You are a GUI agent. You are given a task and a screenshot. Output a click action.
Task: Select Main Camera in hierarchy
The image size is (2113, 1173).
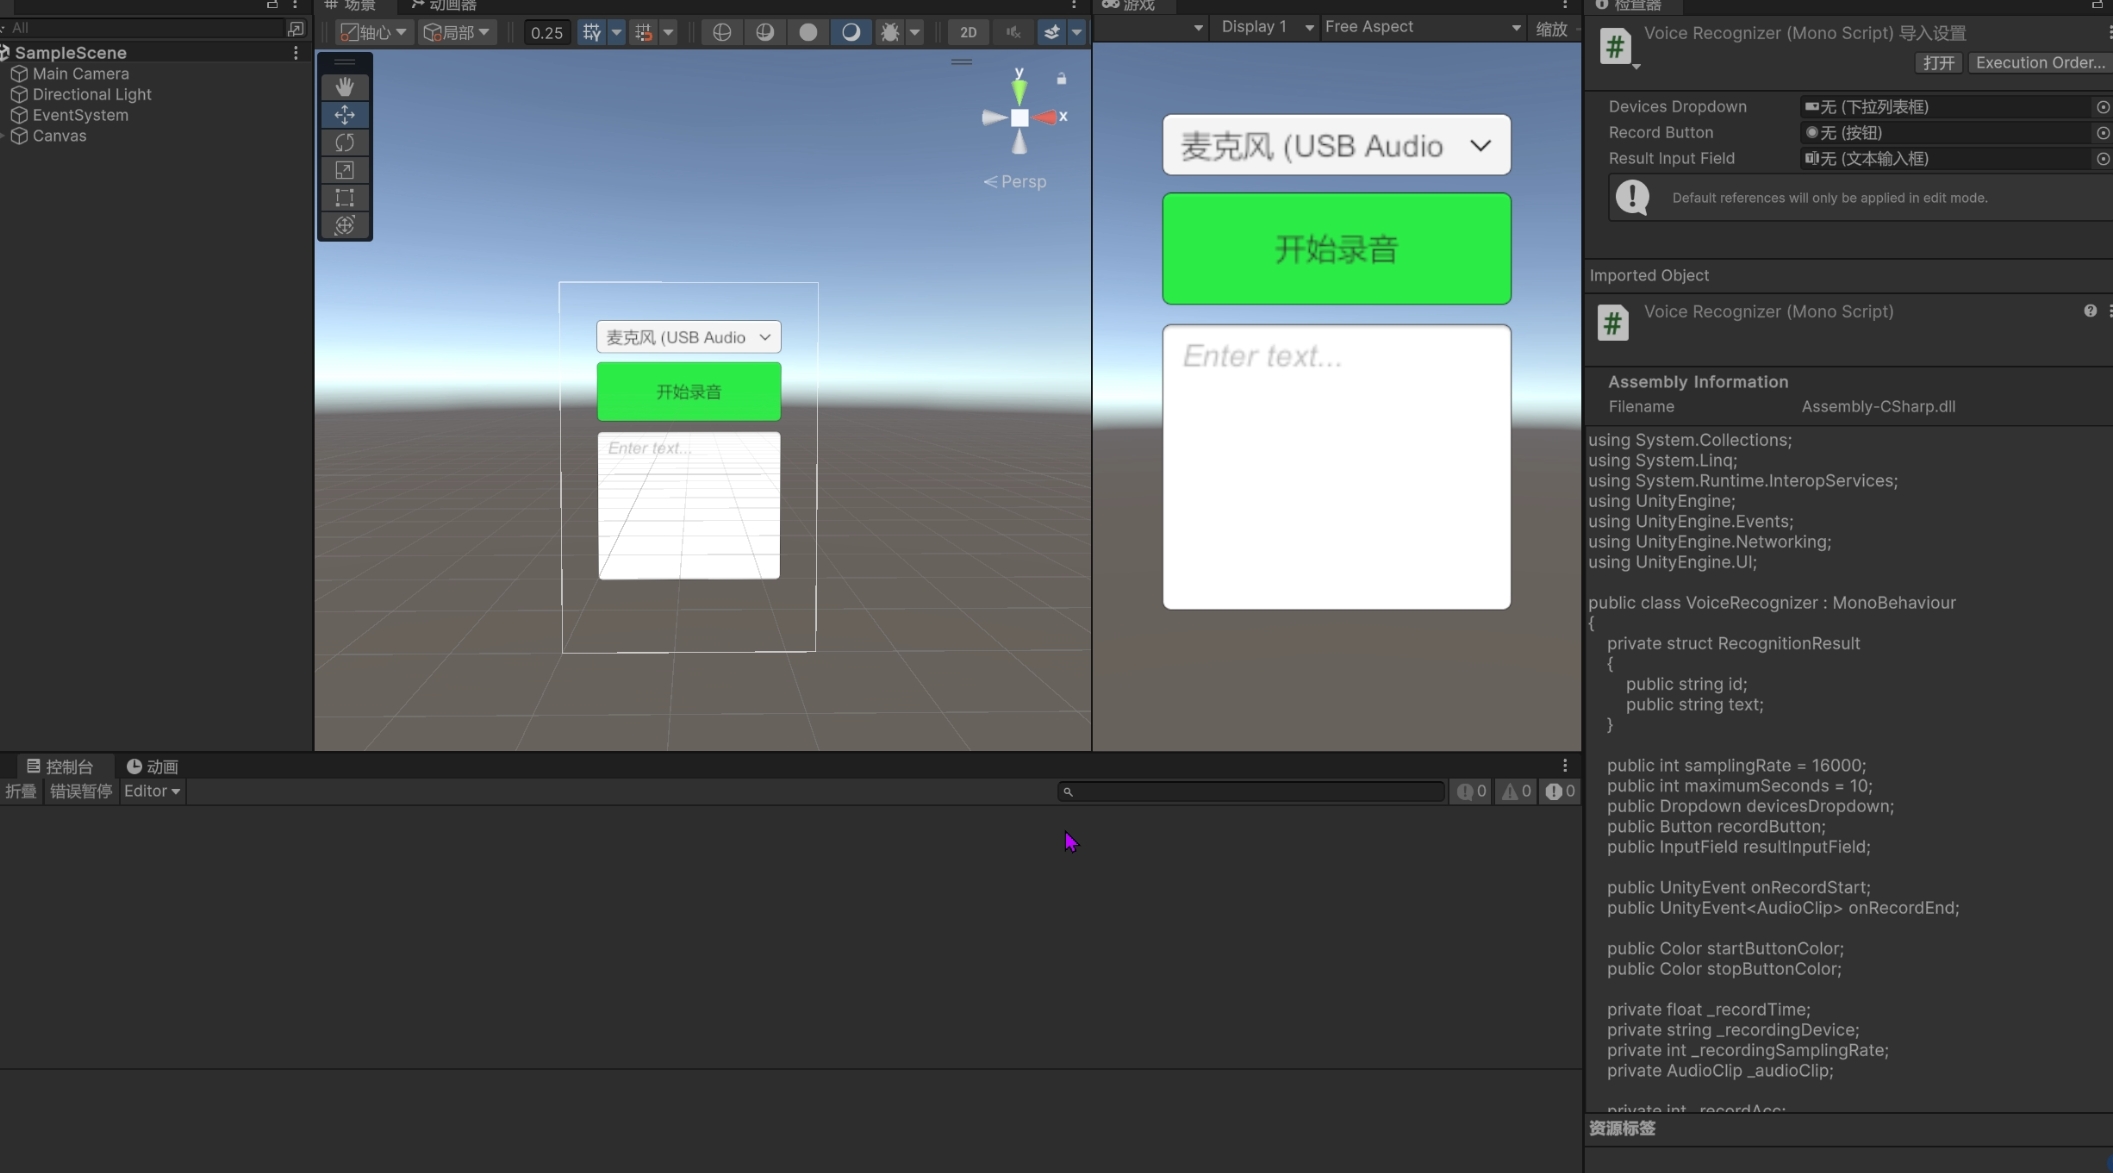click(x=80, y=74)
